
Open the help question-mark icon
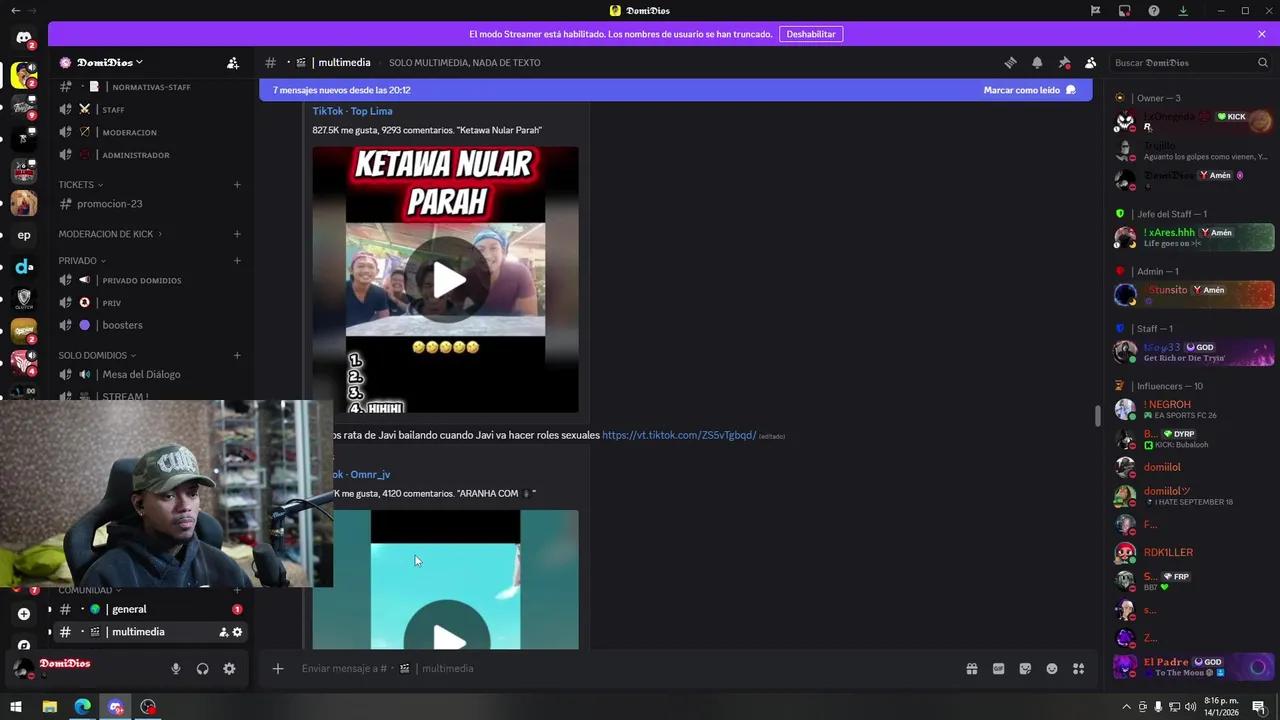tap(1154, 10)
